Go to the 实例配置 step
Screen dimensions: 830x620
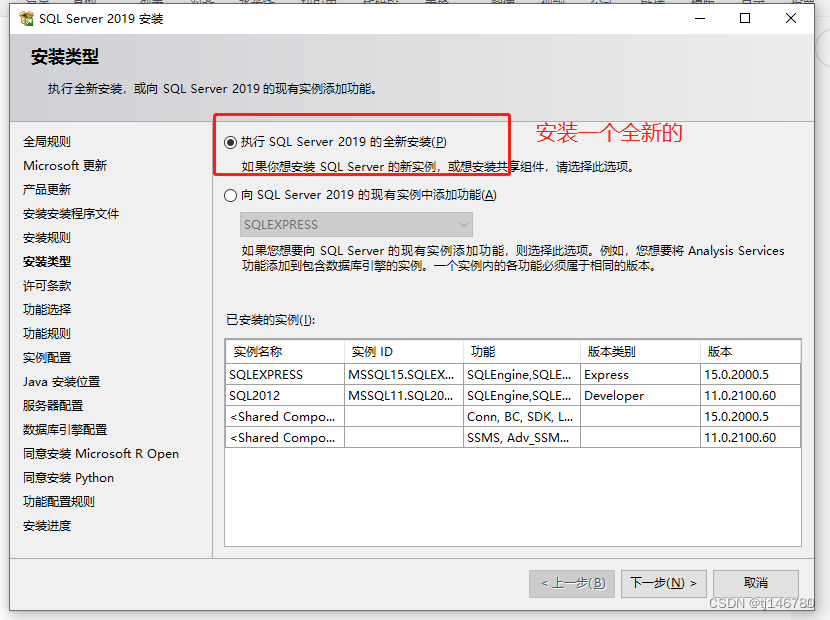(x=47, y=358)
